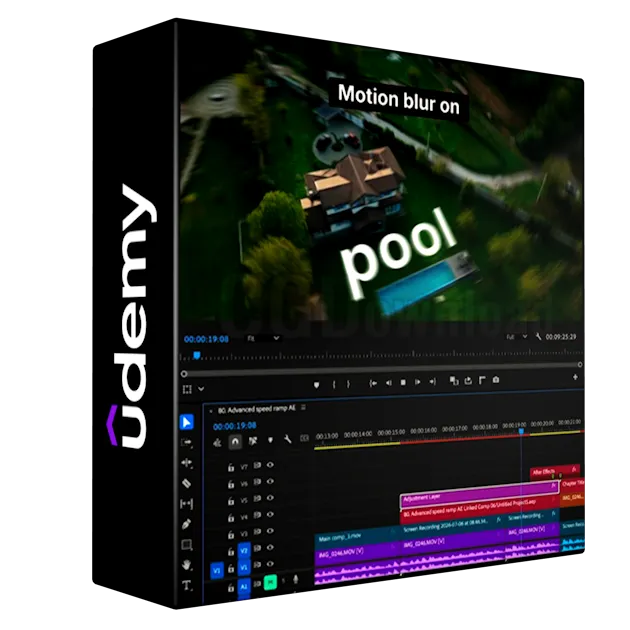Image resolution: width=630 pixels, height=630 pixels.
Task: Click the captions track options icon
Action: coord(305,438)
